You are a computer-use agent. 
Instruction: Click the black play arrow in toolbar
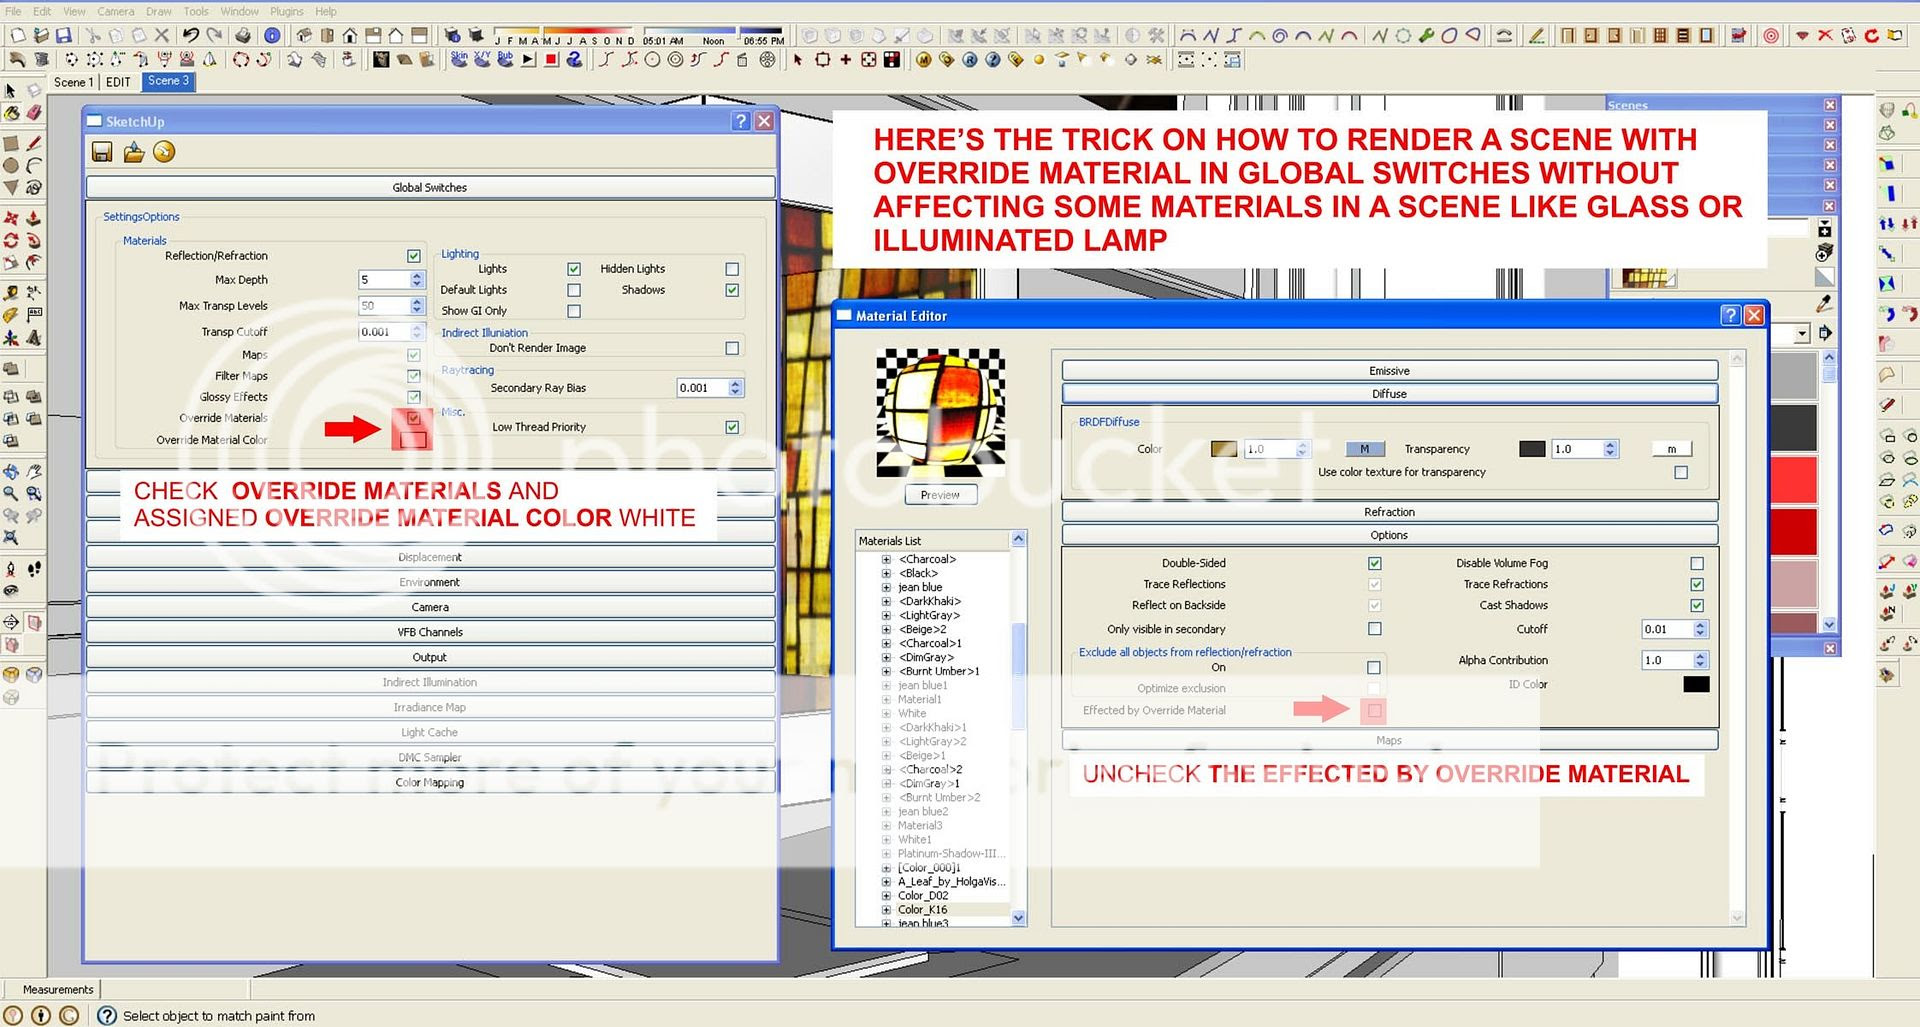527,60
